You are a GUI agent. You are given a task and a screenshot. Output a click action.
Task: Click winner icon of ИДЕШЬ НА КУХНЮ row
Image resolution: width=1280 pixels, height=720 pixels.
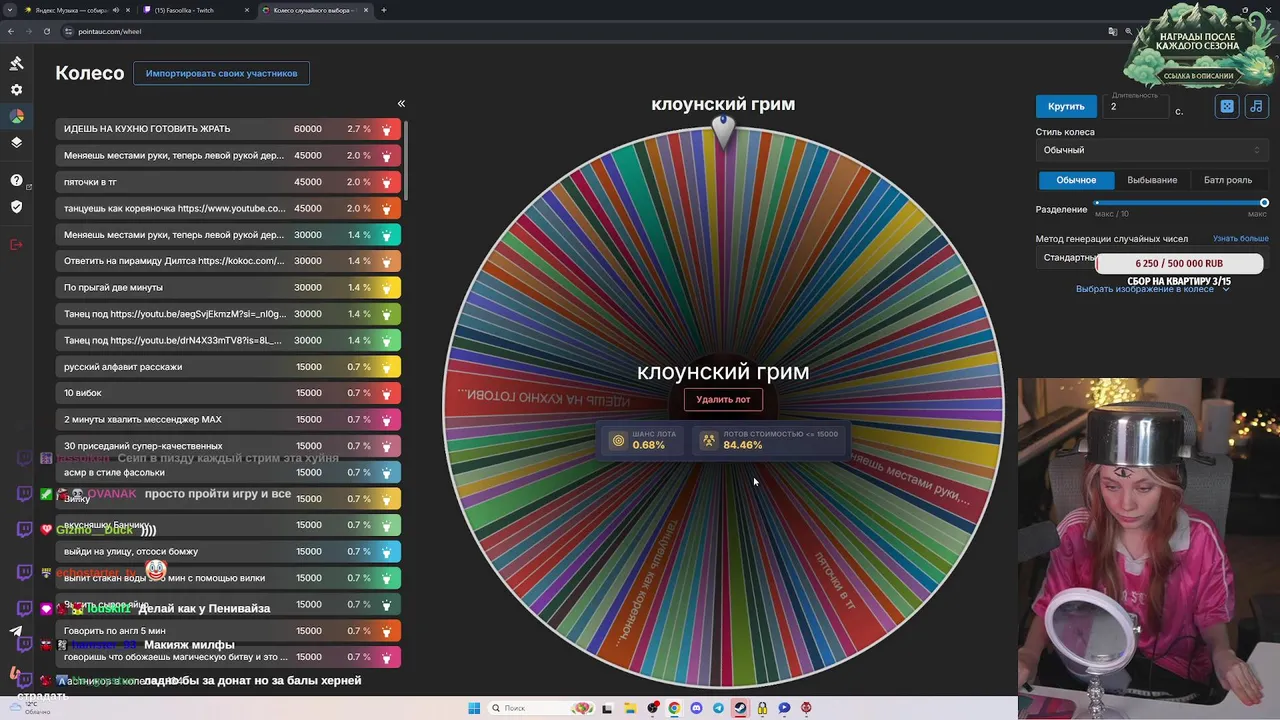386,129
